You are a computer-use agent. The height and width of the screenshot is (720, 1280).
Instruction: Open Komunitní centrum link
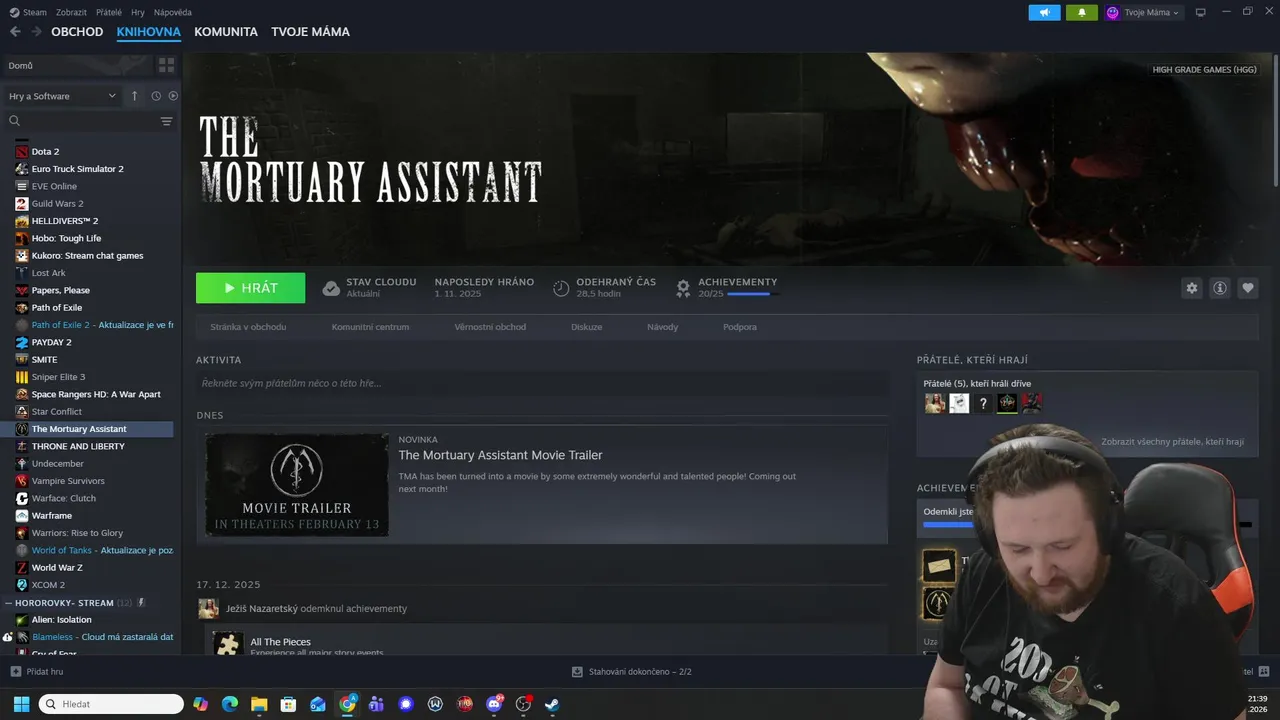pyautogui.click(x=370, y=327)
